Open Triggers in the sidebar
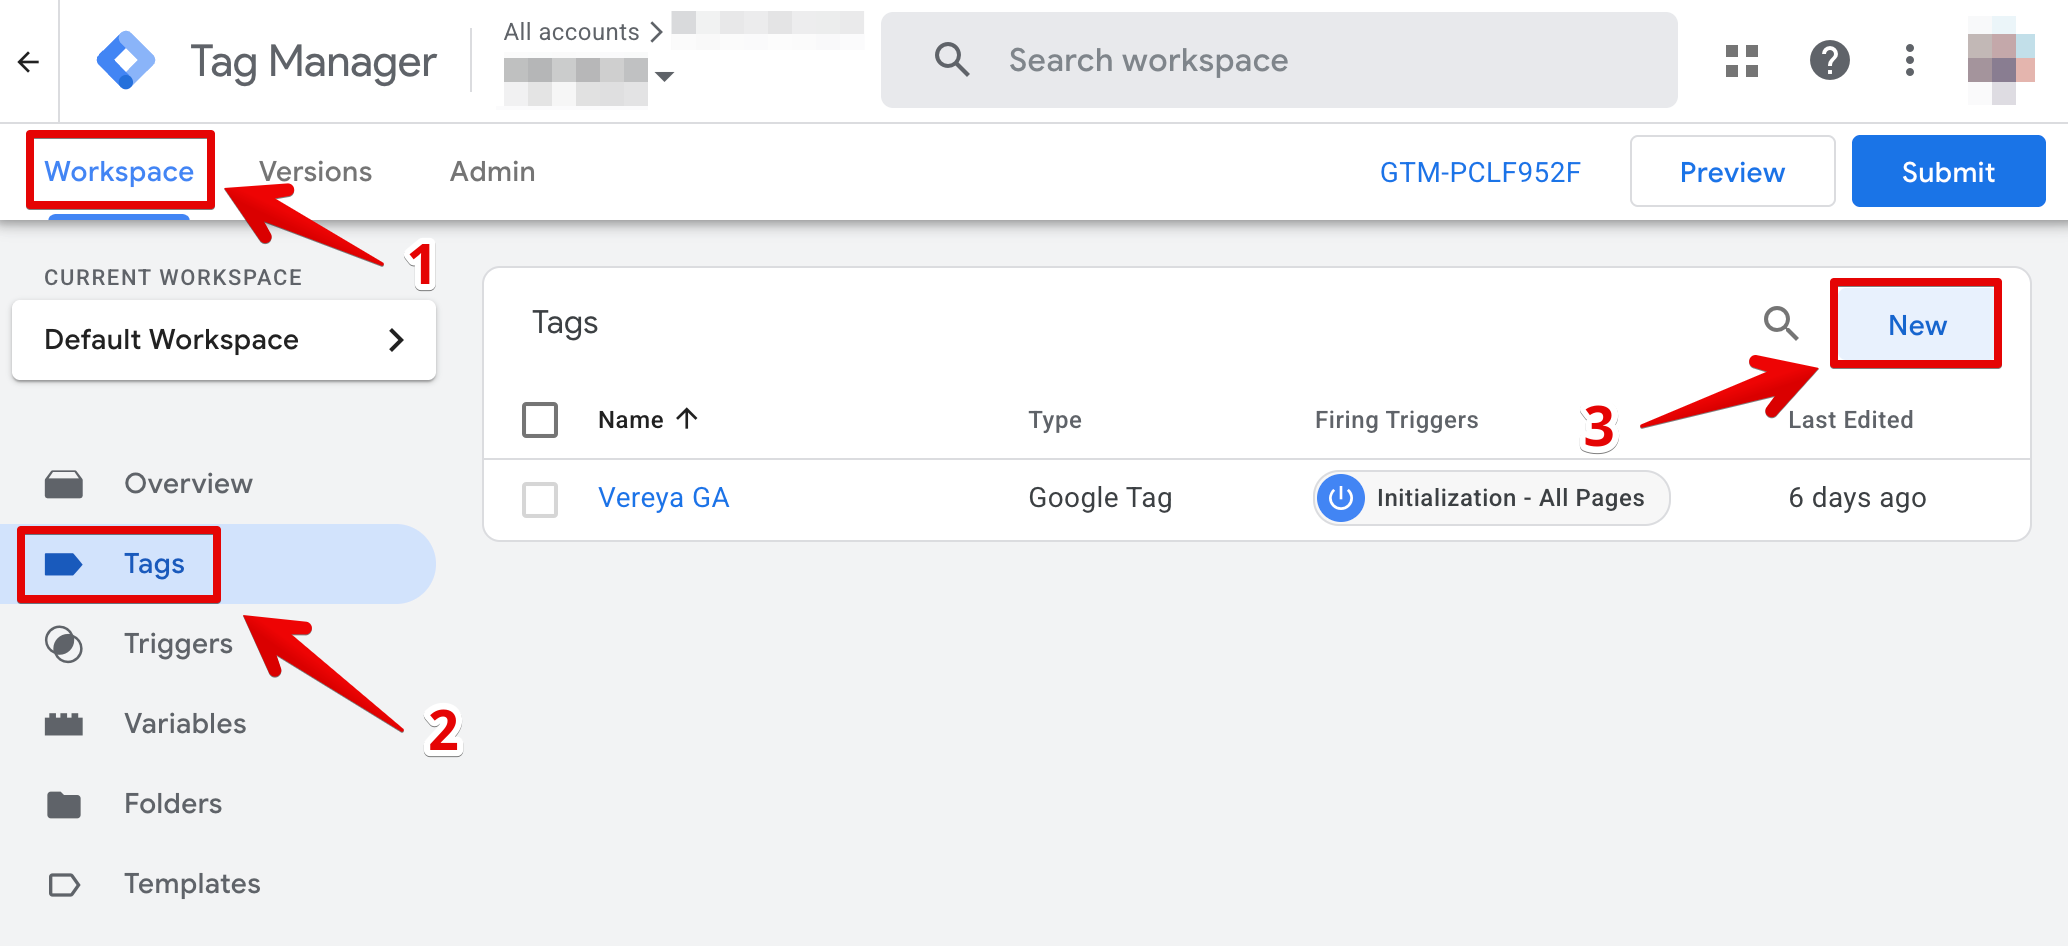Image resolution: width=2068 pixels, height=946 pixels. [178, 644]
